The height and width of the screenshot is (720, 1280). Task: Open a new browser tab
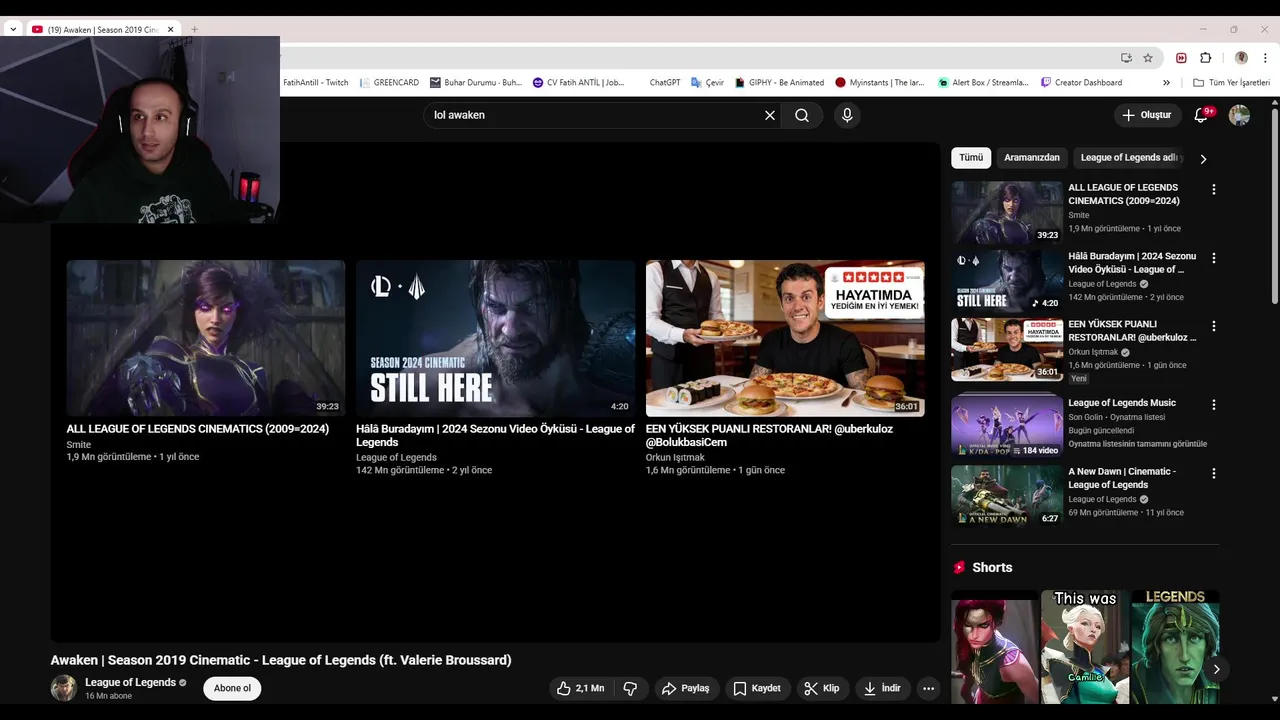click(194, 29)
